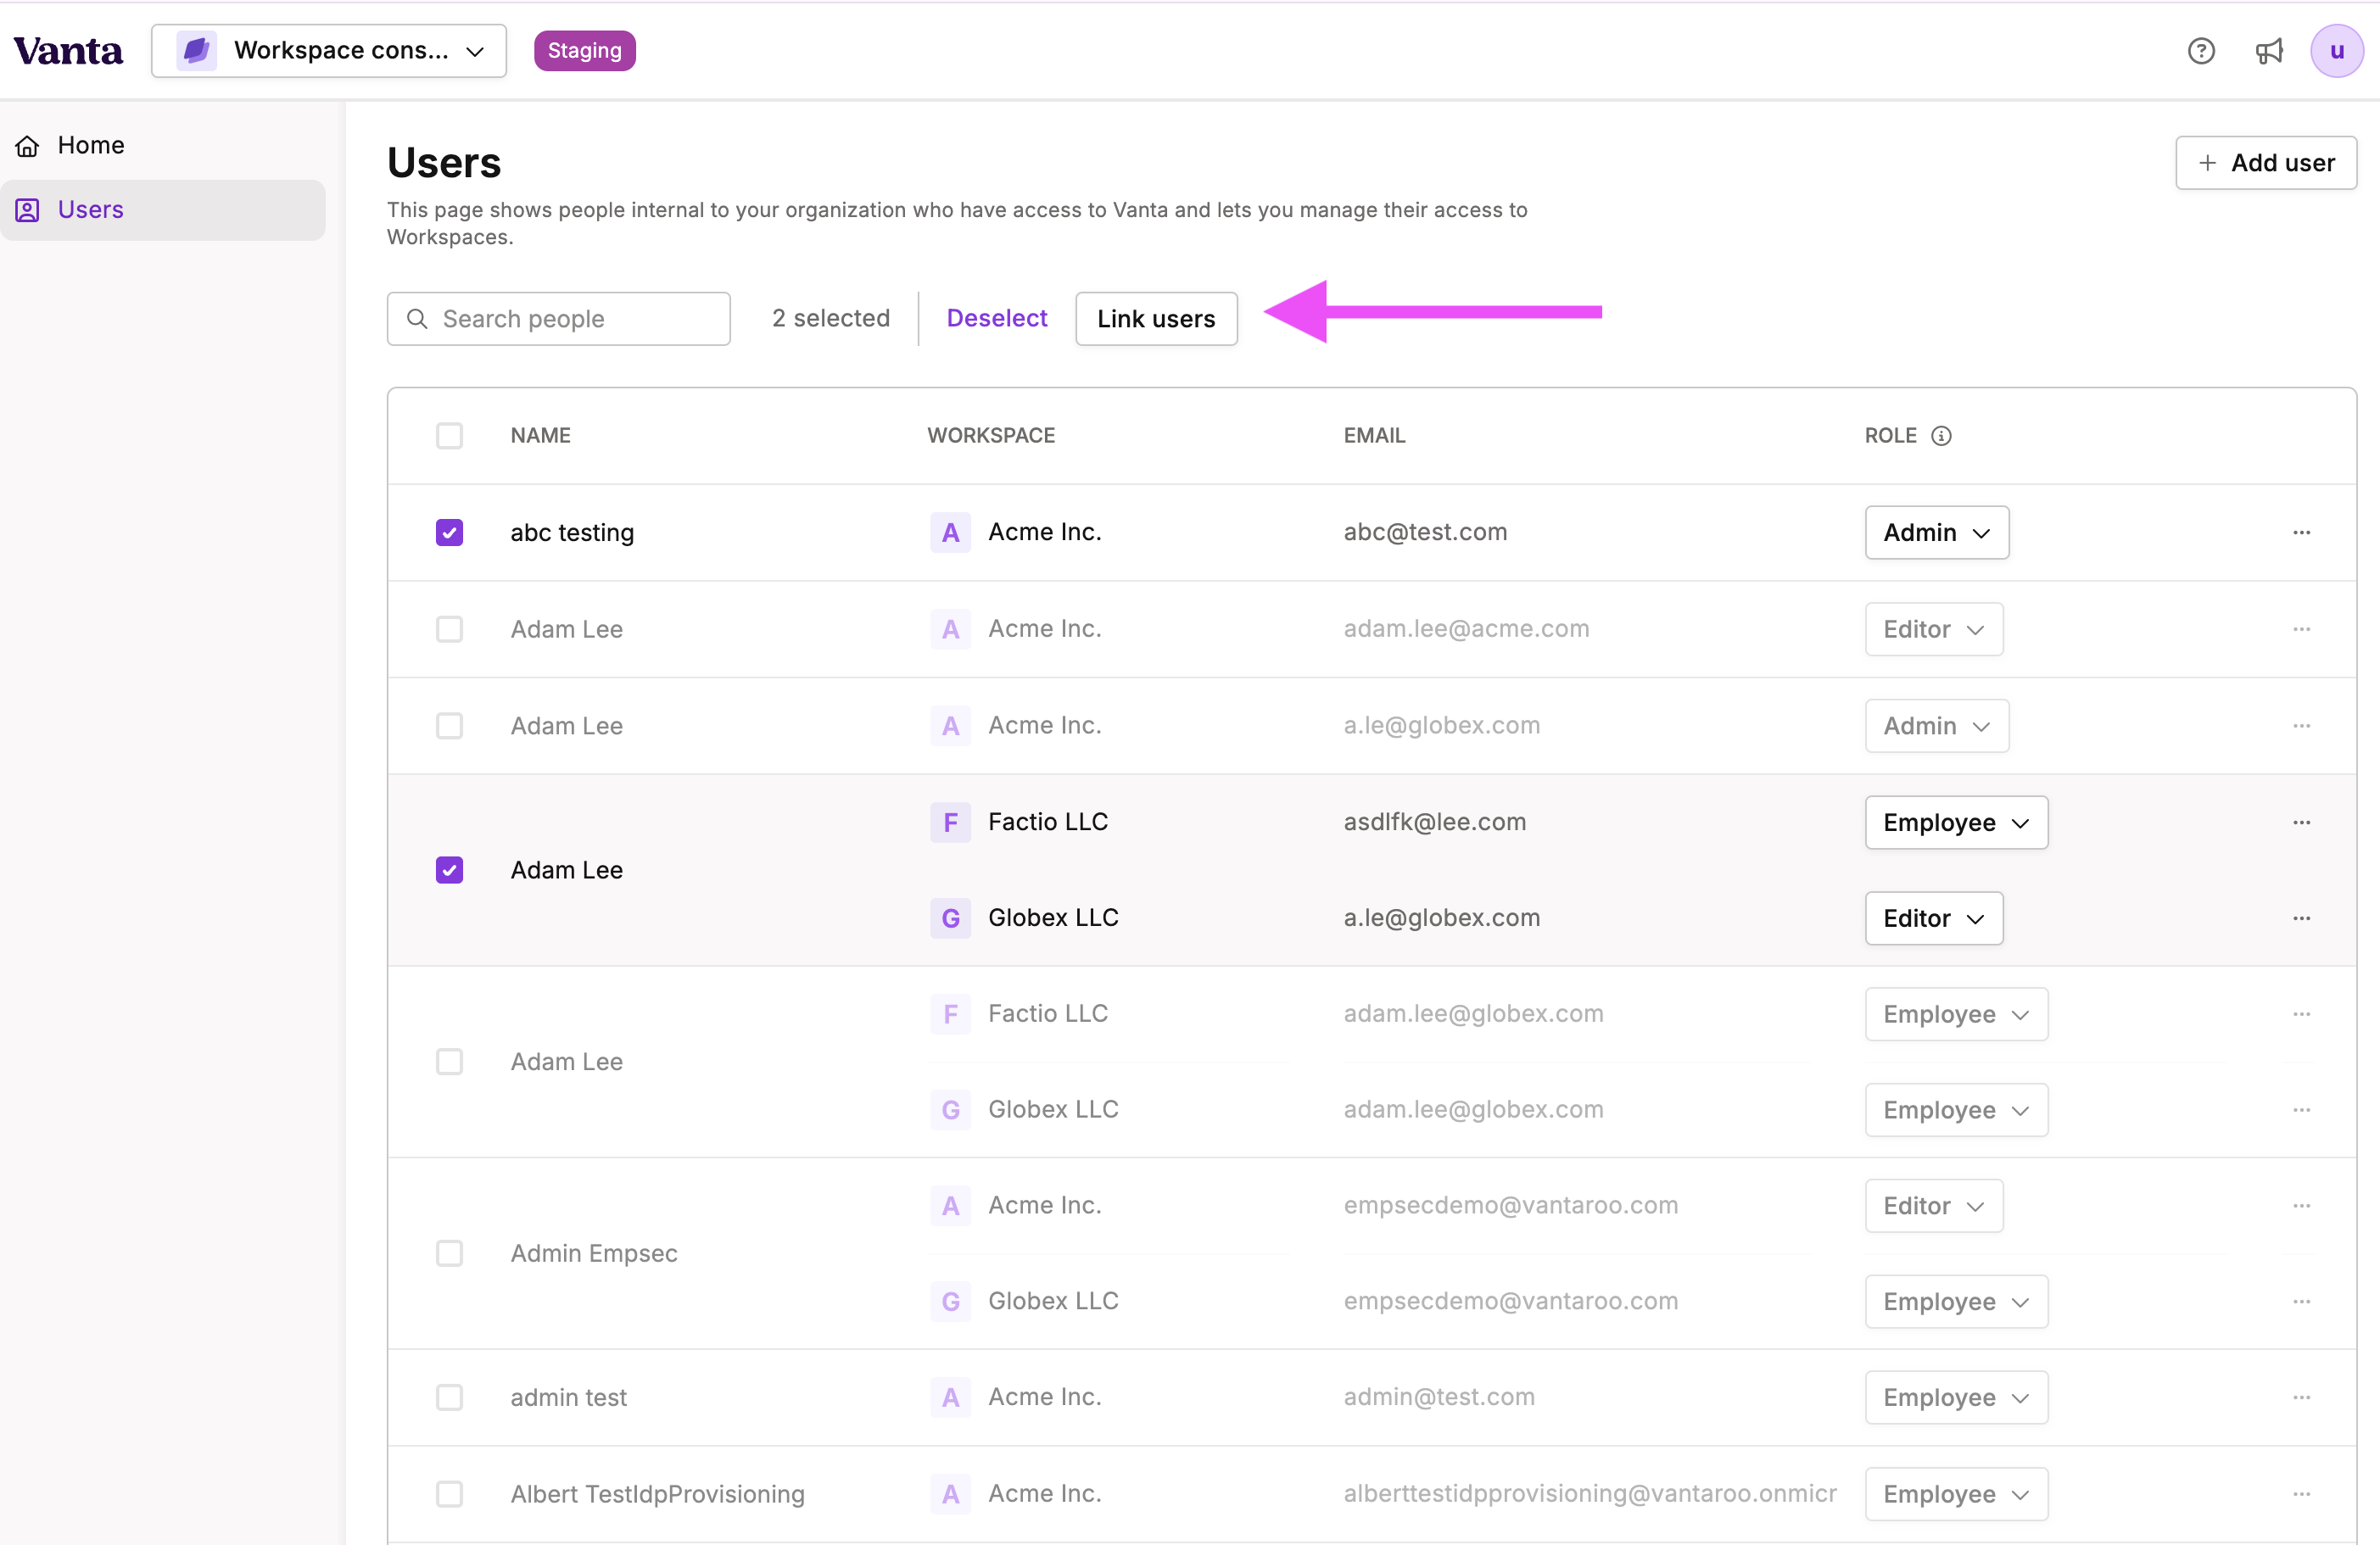
Task: Check the admin test checkbox
Action: coord(449,1397)
